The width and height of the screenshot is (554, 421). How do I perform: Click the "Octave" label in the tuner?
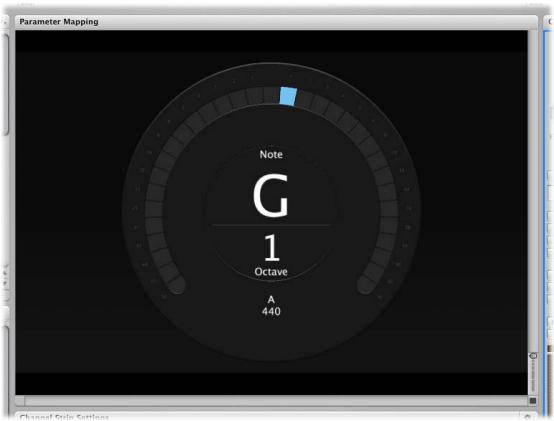pos(271,272)
